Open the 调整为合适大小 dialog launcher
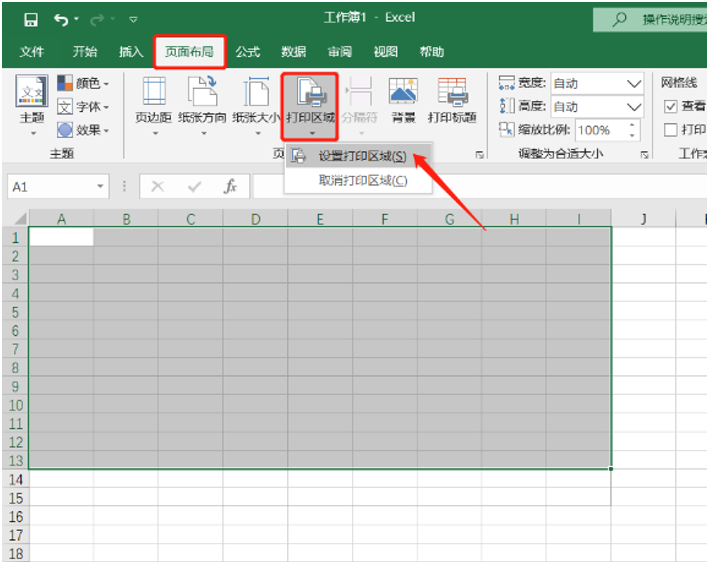 click(644, 155)
